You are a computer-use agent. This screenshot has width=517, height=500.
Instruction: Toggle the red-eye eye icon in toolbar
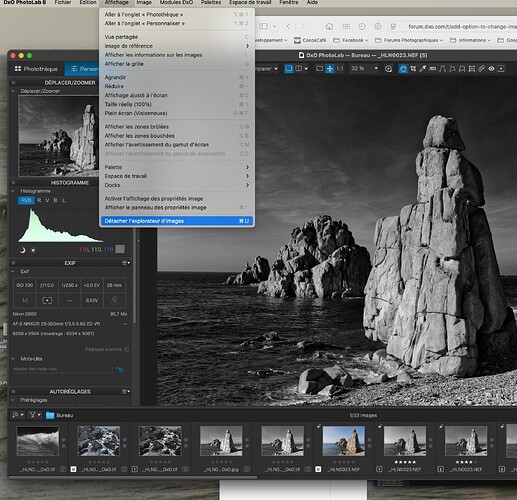click(x=491, y=69)
